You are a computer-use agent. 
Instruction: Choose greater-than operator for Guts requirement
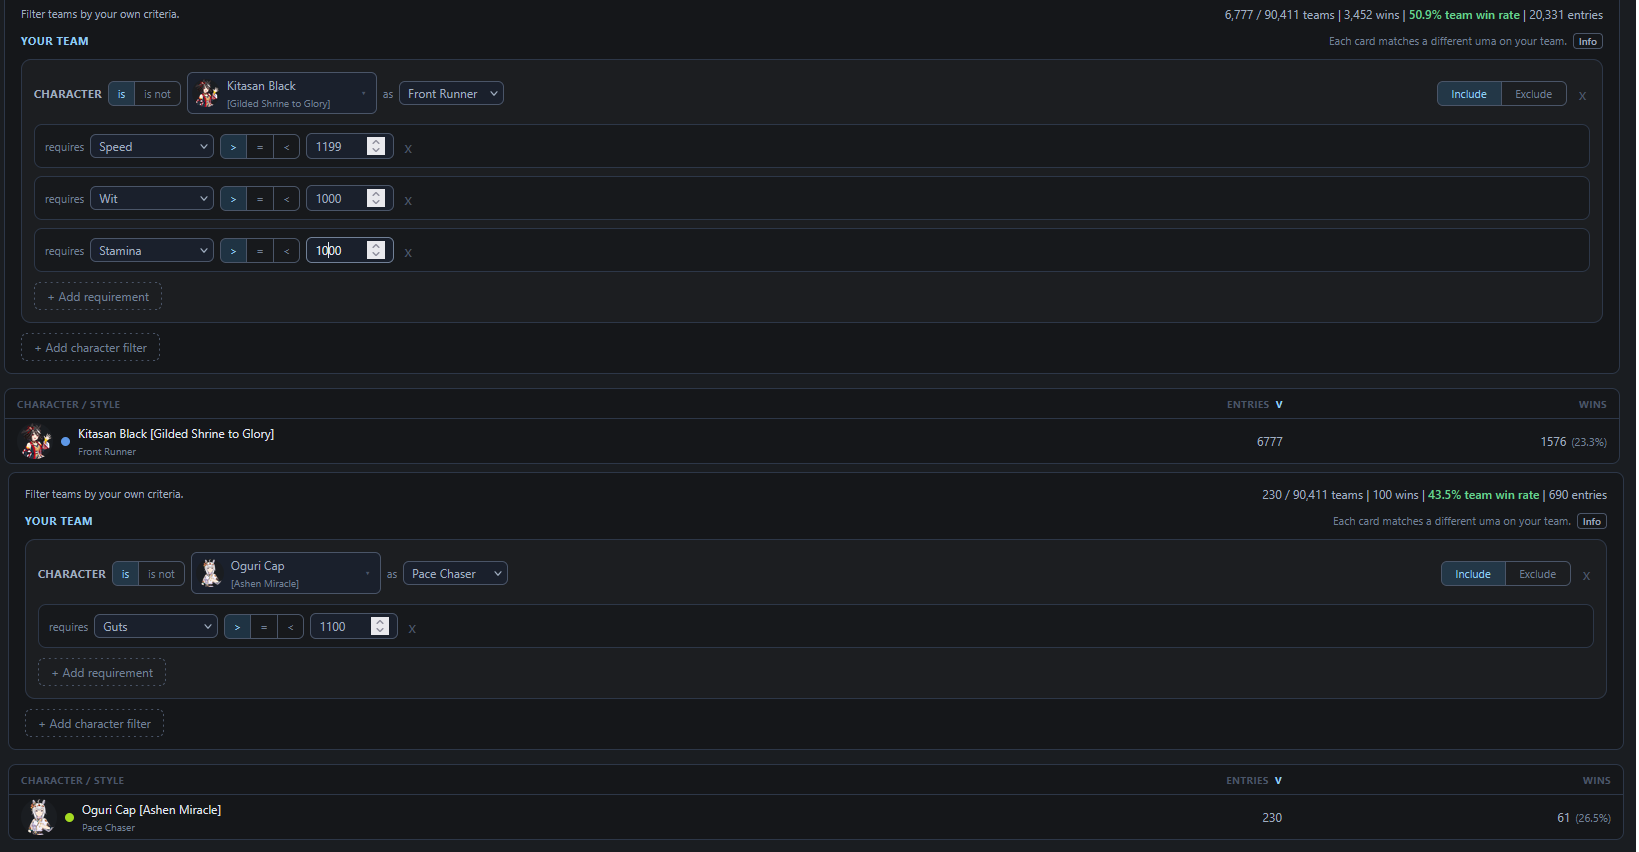(x=237, y=627)
